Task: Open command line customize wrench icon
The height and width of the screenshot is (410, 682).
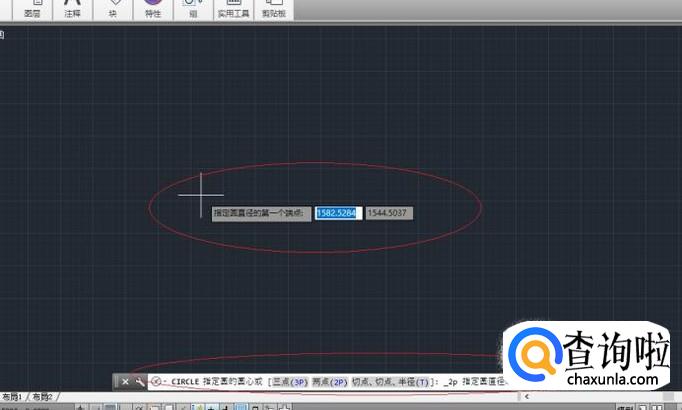Action: click(x=140, y=382)
